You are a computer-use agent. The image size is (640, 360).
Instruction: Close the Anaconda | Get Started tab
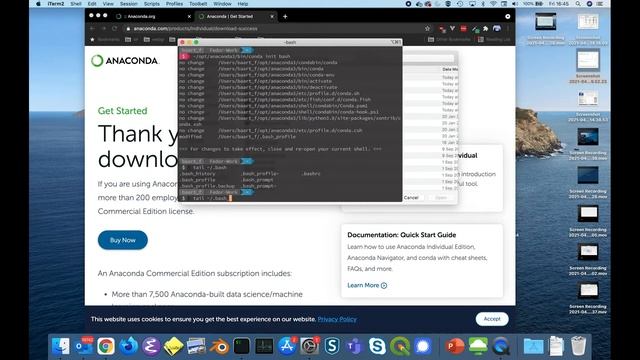coord(272,16)
